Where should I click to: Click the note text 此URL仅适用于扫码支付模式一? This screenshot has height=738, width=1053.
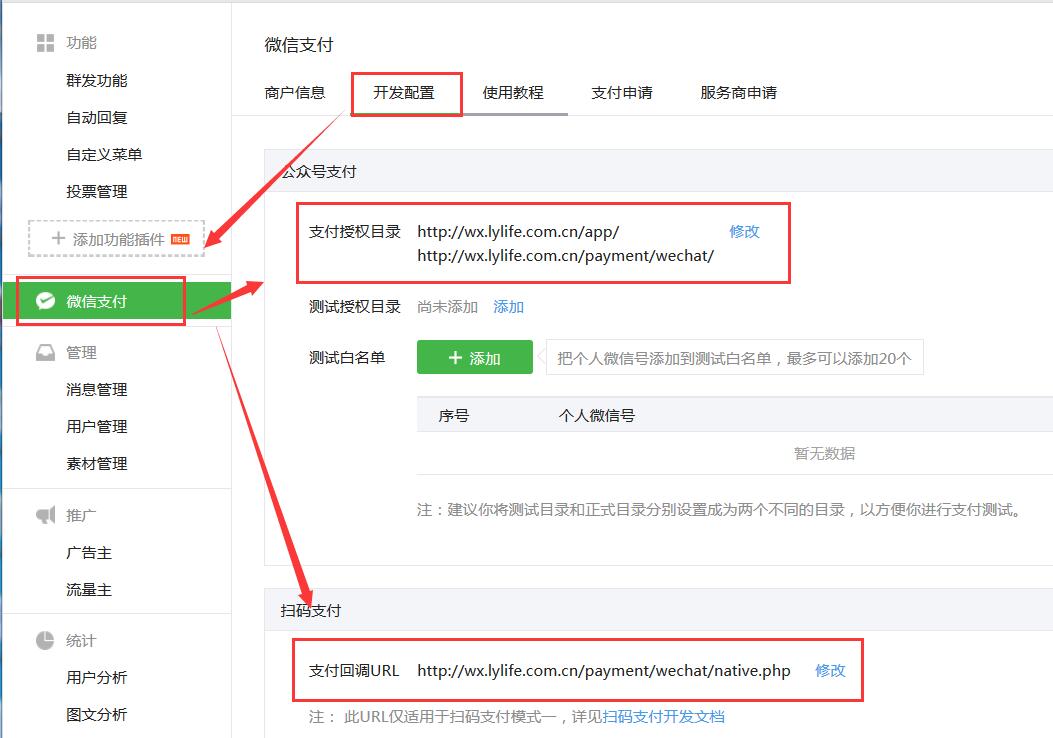click(449, 717)
